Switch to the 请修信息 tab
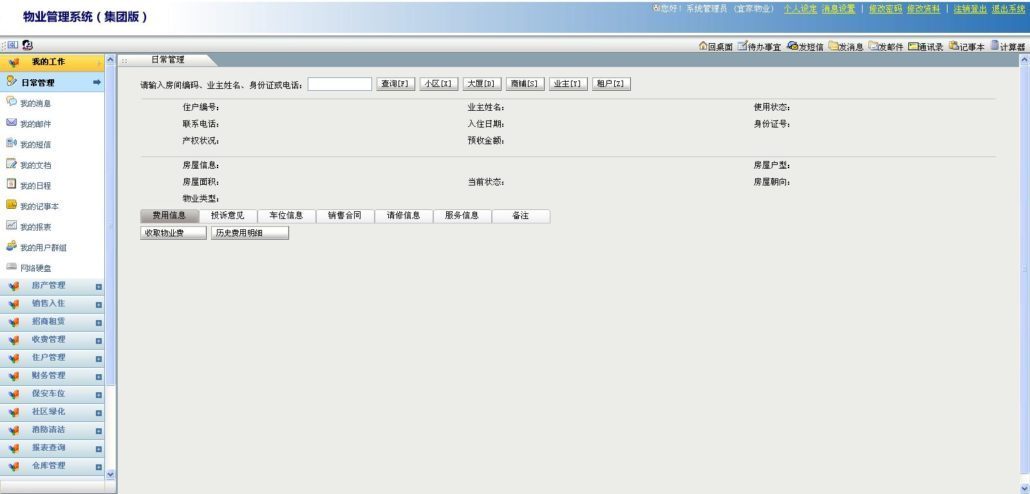The width and height of the screenshot is (1030, 494). [403, 215]
